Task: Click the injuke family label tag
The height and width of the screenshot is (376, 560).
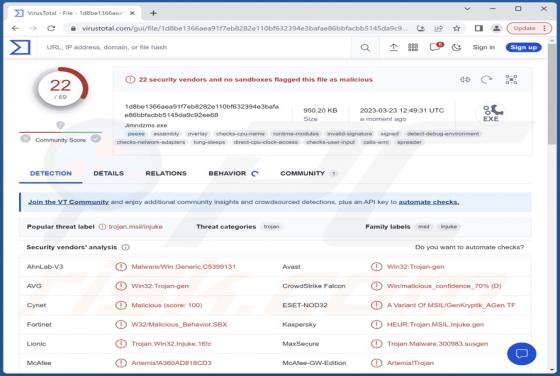Action: [x=449, y=227]
